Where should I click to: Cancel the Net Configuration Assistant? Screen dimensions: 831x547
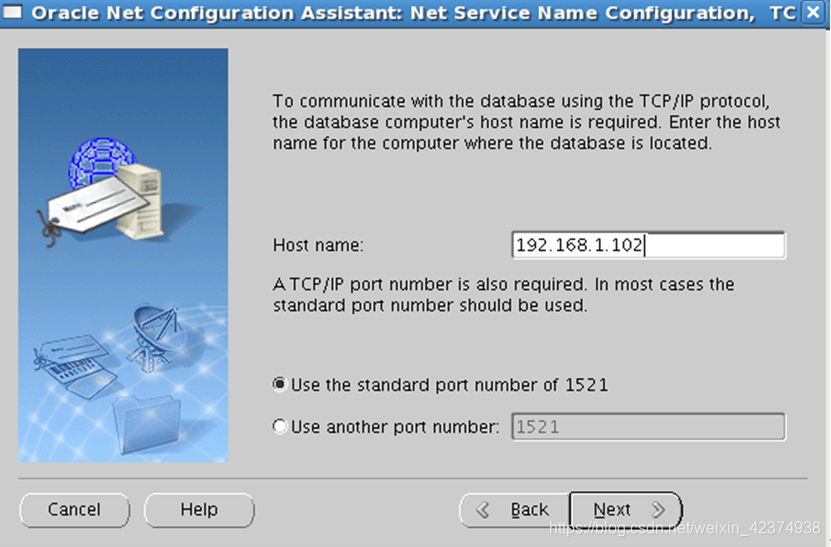tap(75, 510)
